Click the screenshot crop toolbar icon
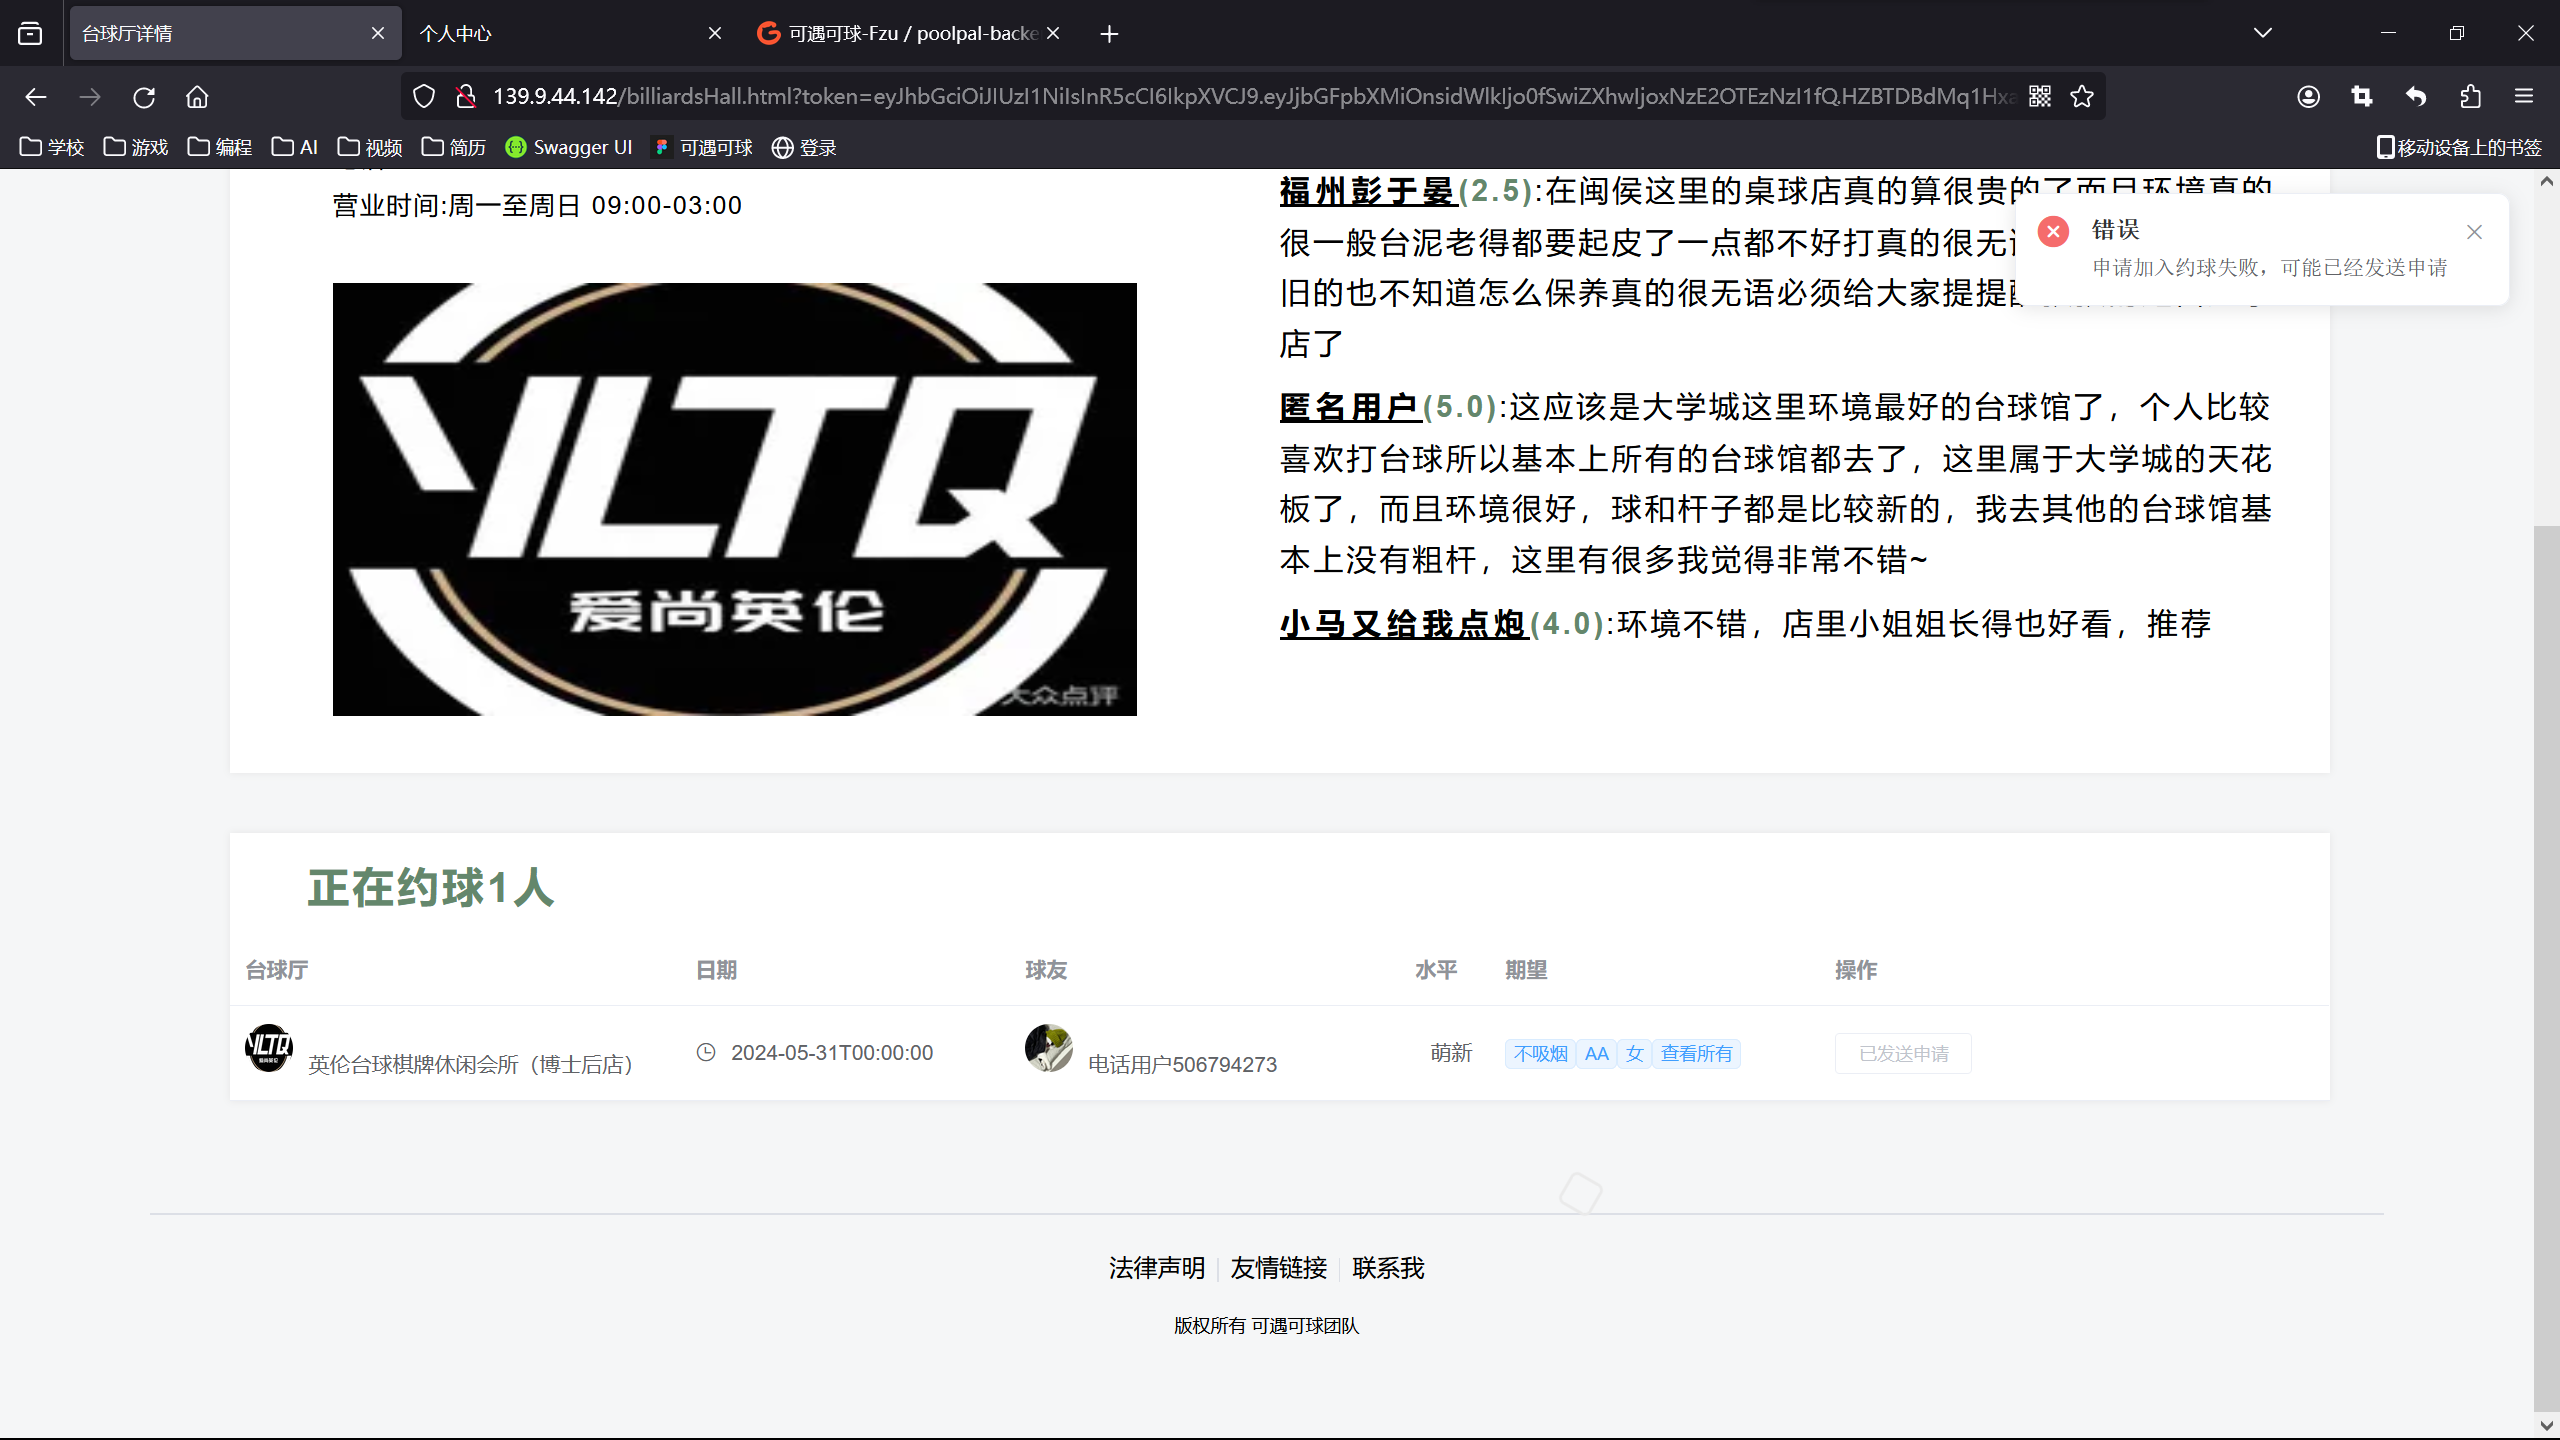The width and height of the screenshot is (2560, 1440). click(x=2362, y=97)
